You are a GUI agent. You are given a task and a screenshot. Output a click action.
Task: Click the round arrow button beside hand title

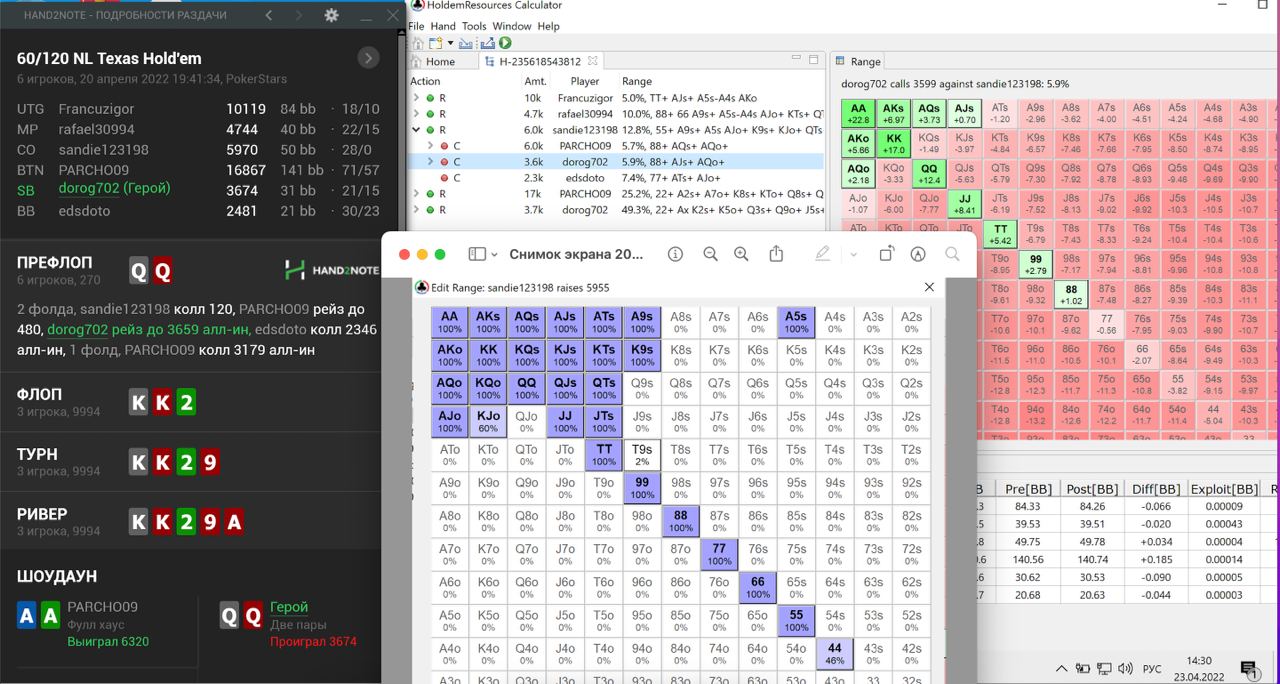point(368,58)
